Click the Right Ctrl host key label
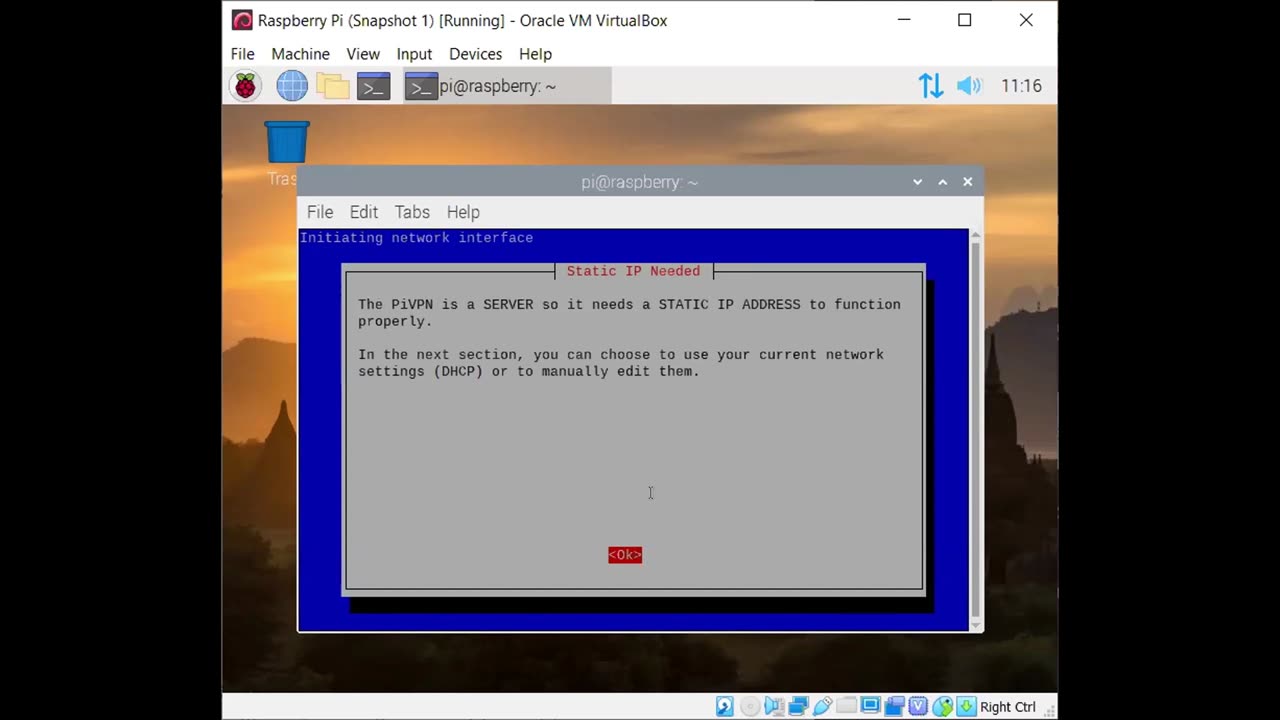The width and height of the screenshot is (1280, 720). click(x=1008, y=707)
